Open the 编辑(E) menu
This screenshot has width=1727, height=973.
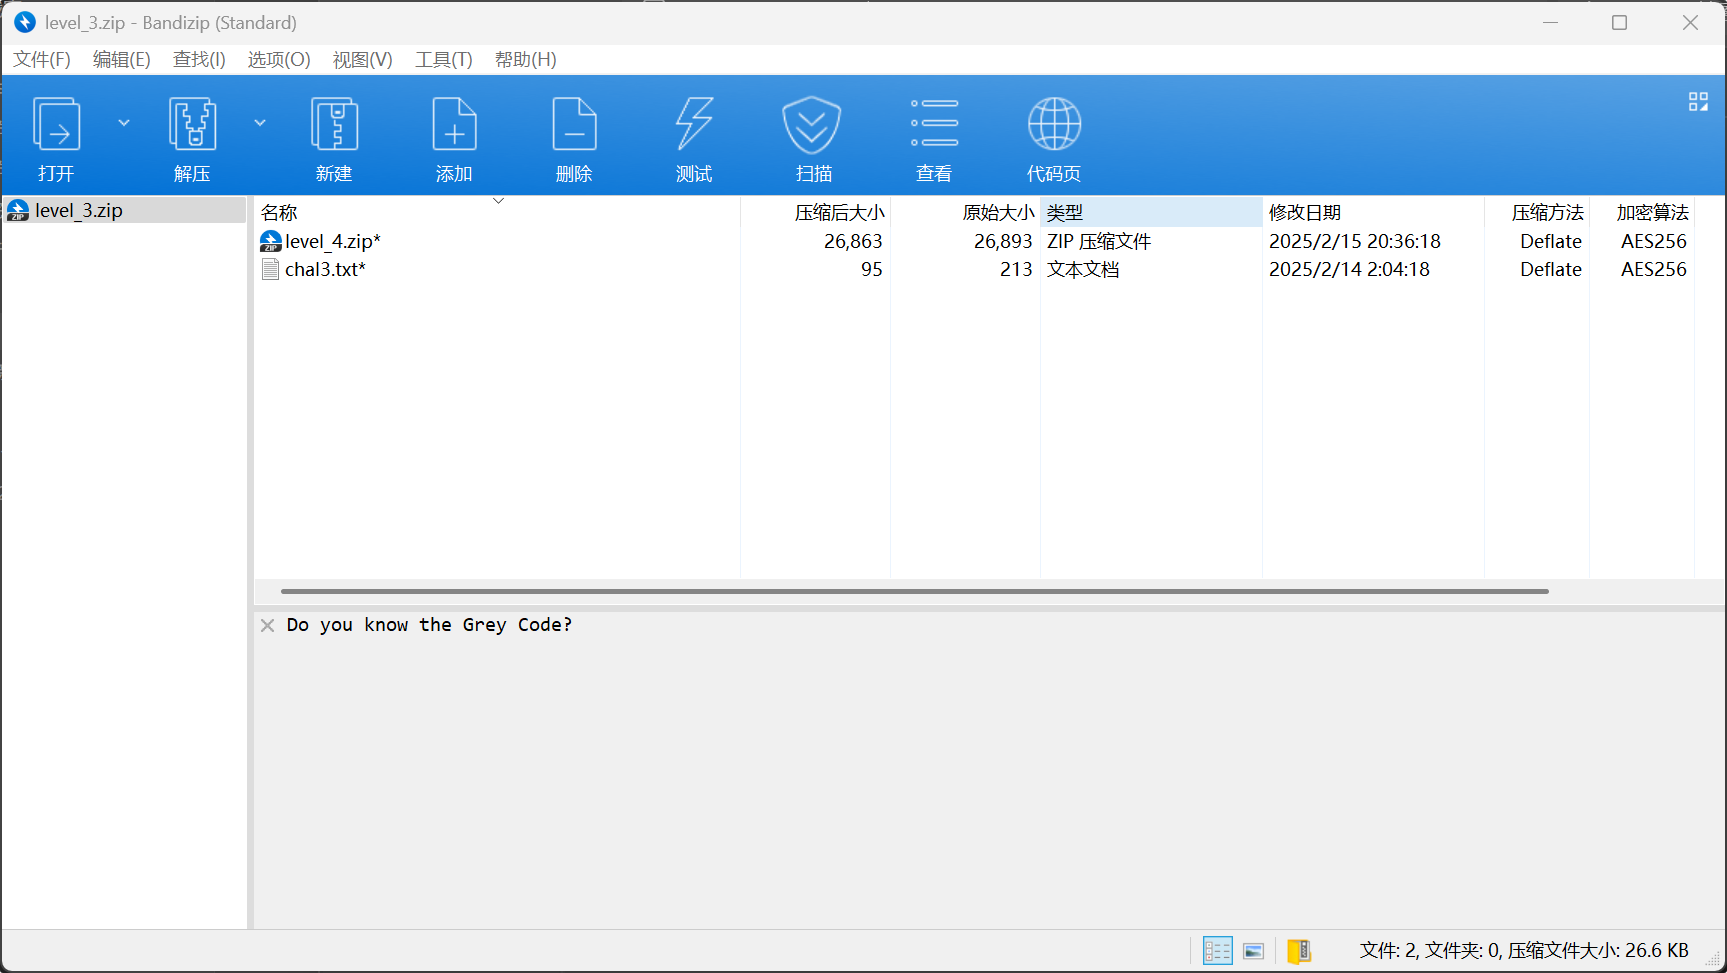[122, 60]
